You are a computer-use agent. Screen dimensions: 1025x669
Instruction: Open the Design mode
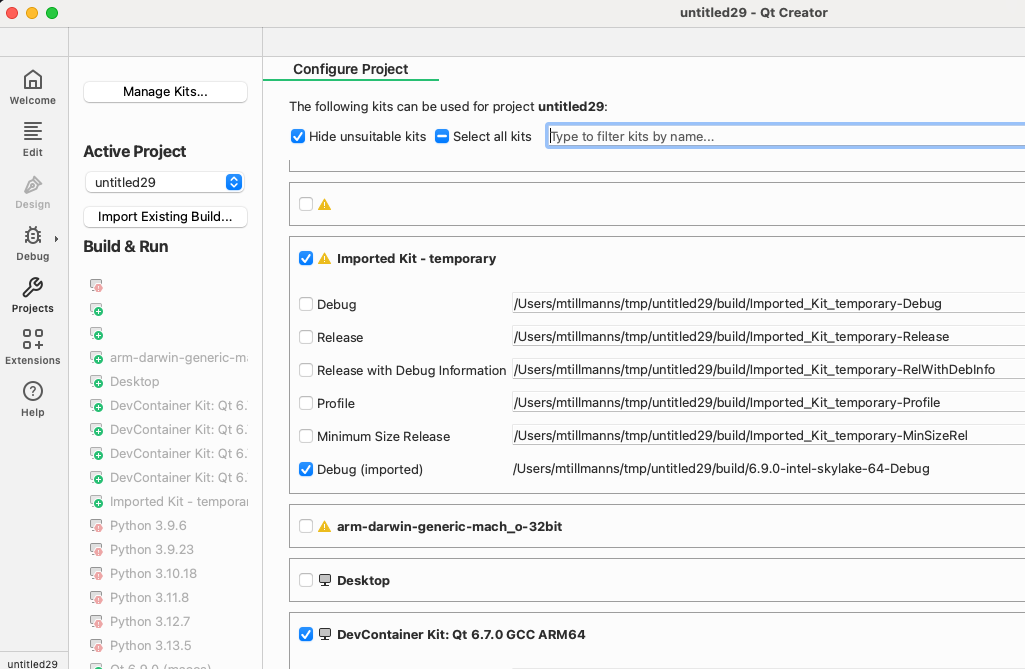33,192
